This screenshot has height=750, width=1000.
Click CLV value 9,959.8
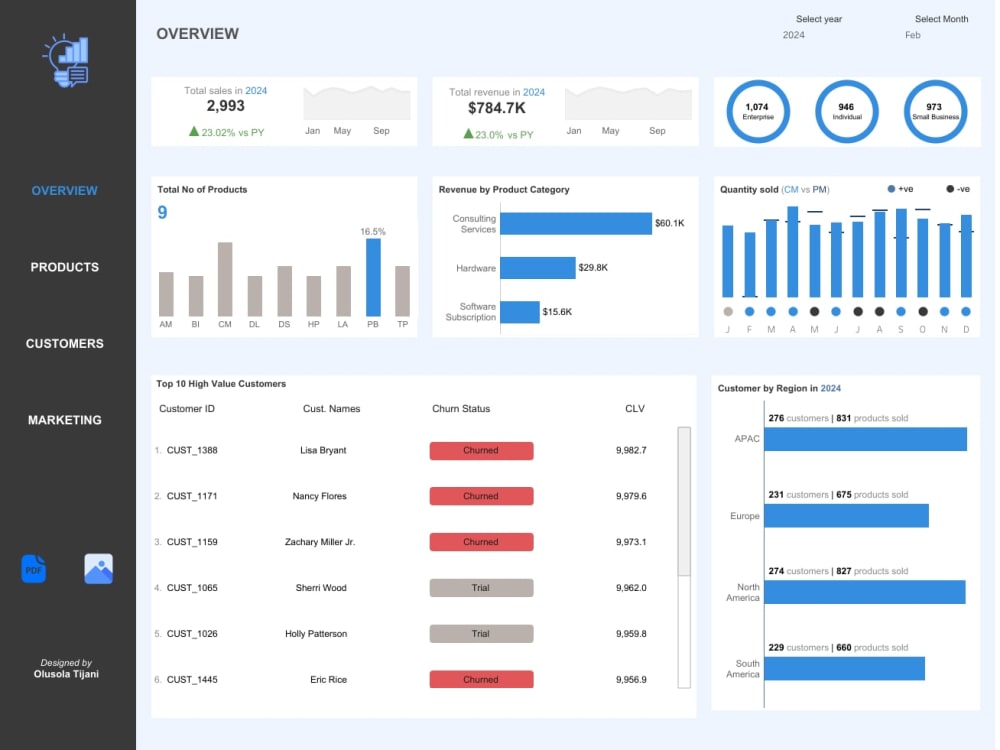(631, 634)
